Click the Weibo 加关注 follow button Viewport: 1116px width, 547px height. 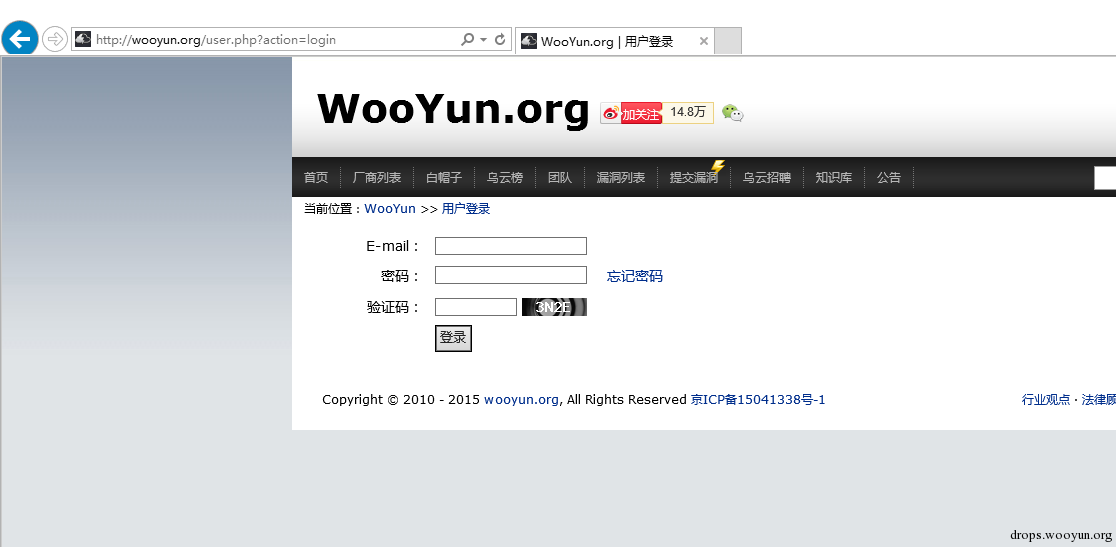coord(631,113)
